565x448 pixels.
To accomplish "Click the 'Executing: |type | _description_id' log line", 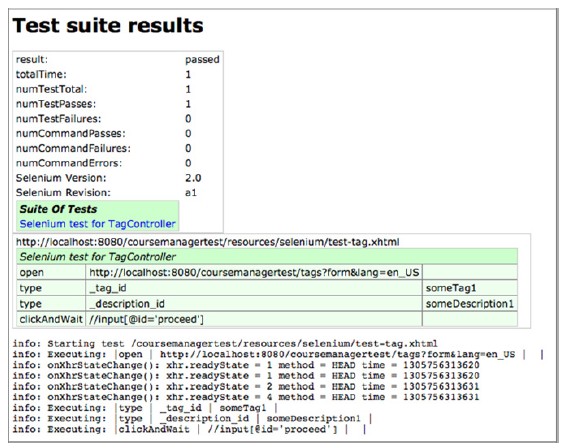I will 192,418.
